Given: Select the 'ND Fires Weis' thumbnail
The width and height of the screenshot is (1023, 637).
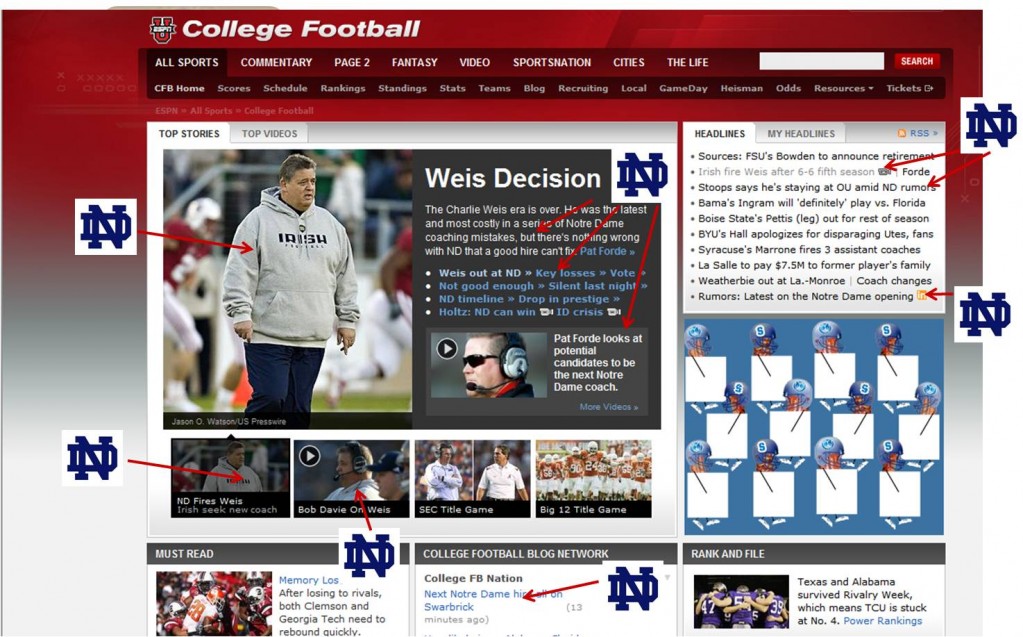Looking at the screenshot, I should [230, 478].
